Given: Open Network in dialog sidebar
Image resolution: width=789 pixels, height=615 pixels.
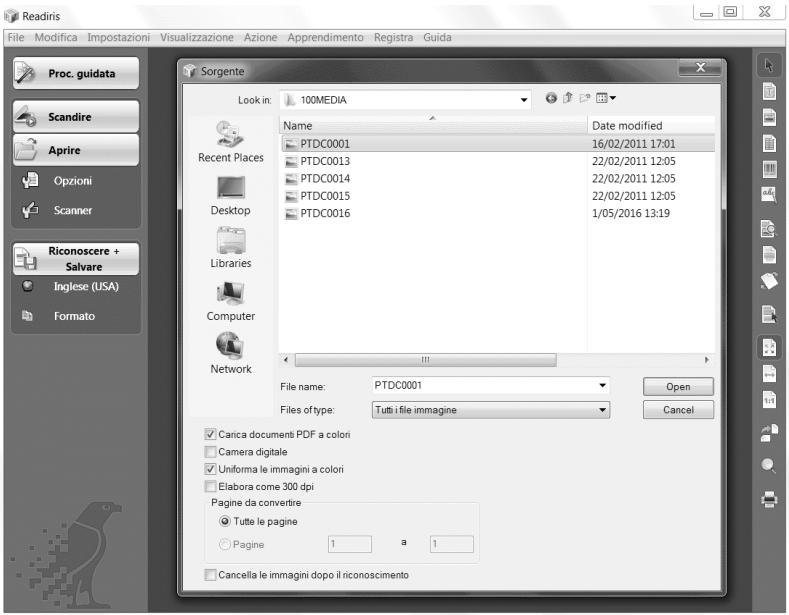Looking at the screenshot, I should tap(230, 353).
